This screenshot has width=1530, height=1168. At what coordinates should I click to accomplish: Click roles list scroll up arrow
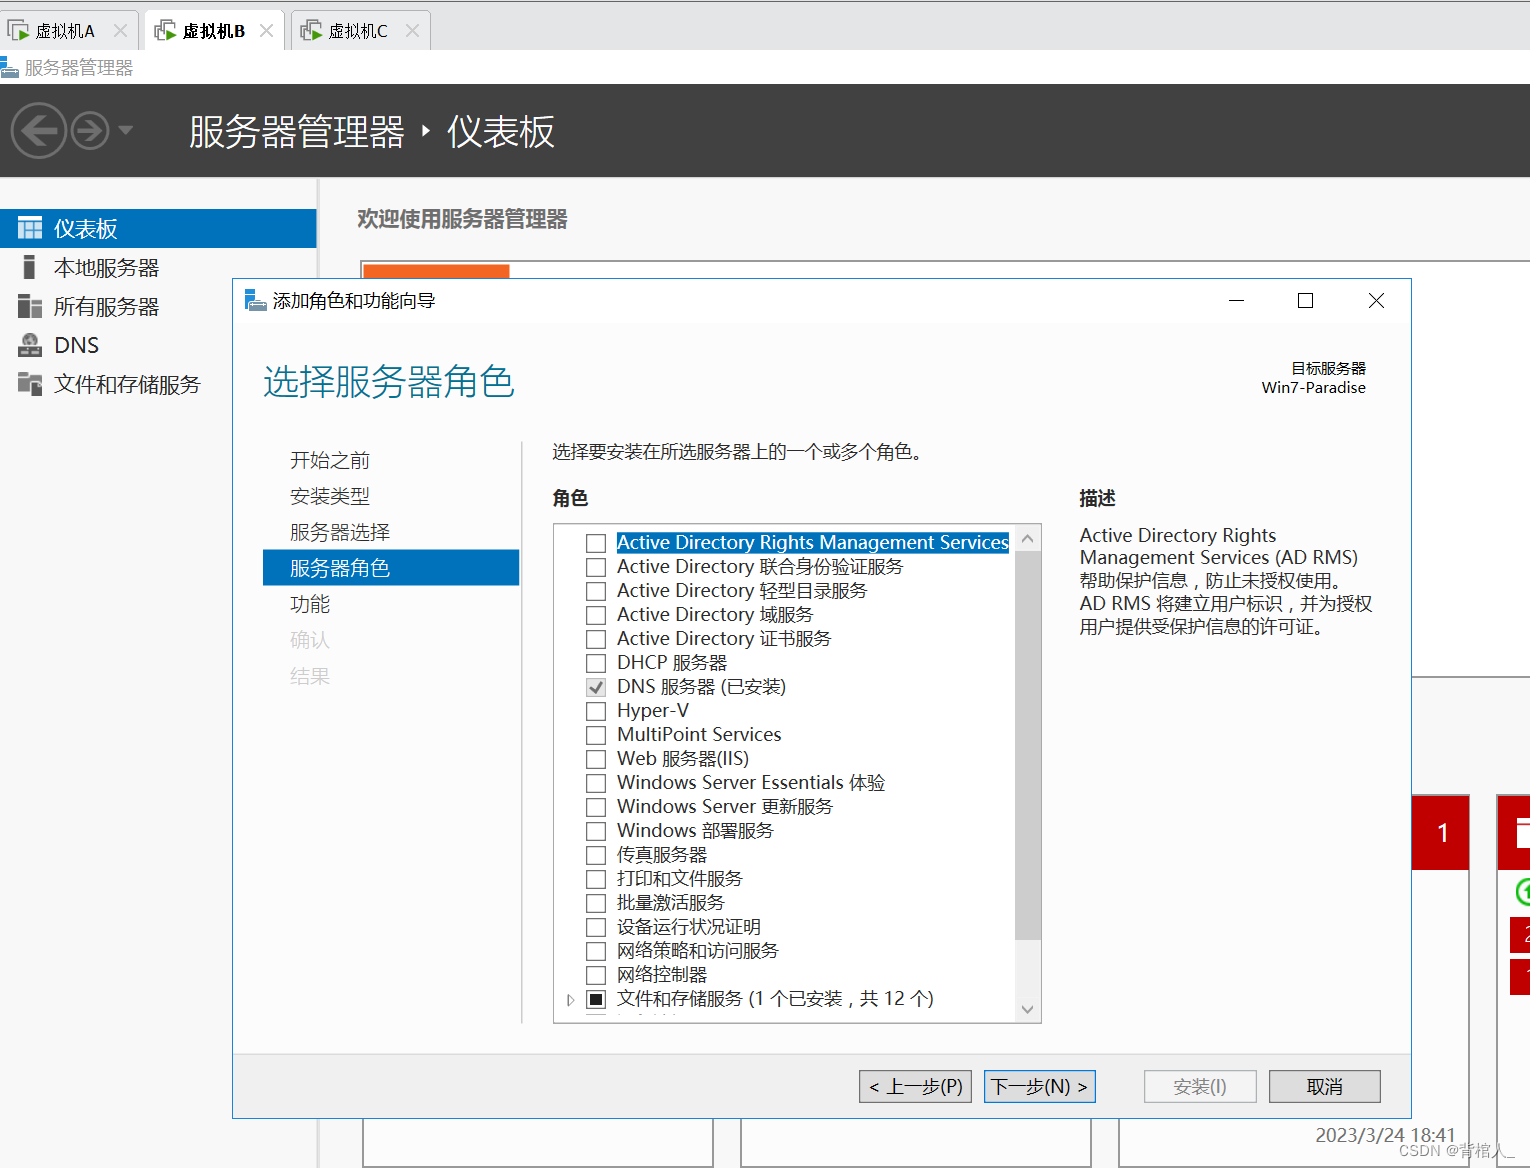click(1027, 538)
